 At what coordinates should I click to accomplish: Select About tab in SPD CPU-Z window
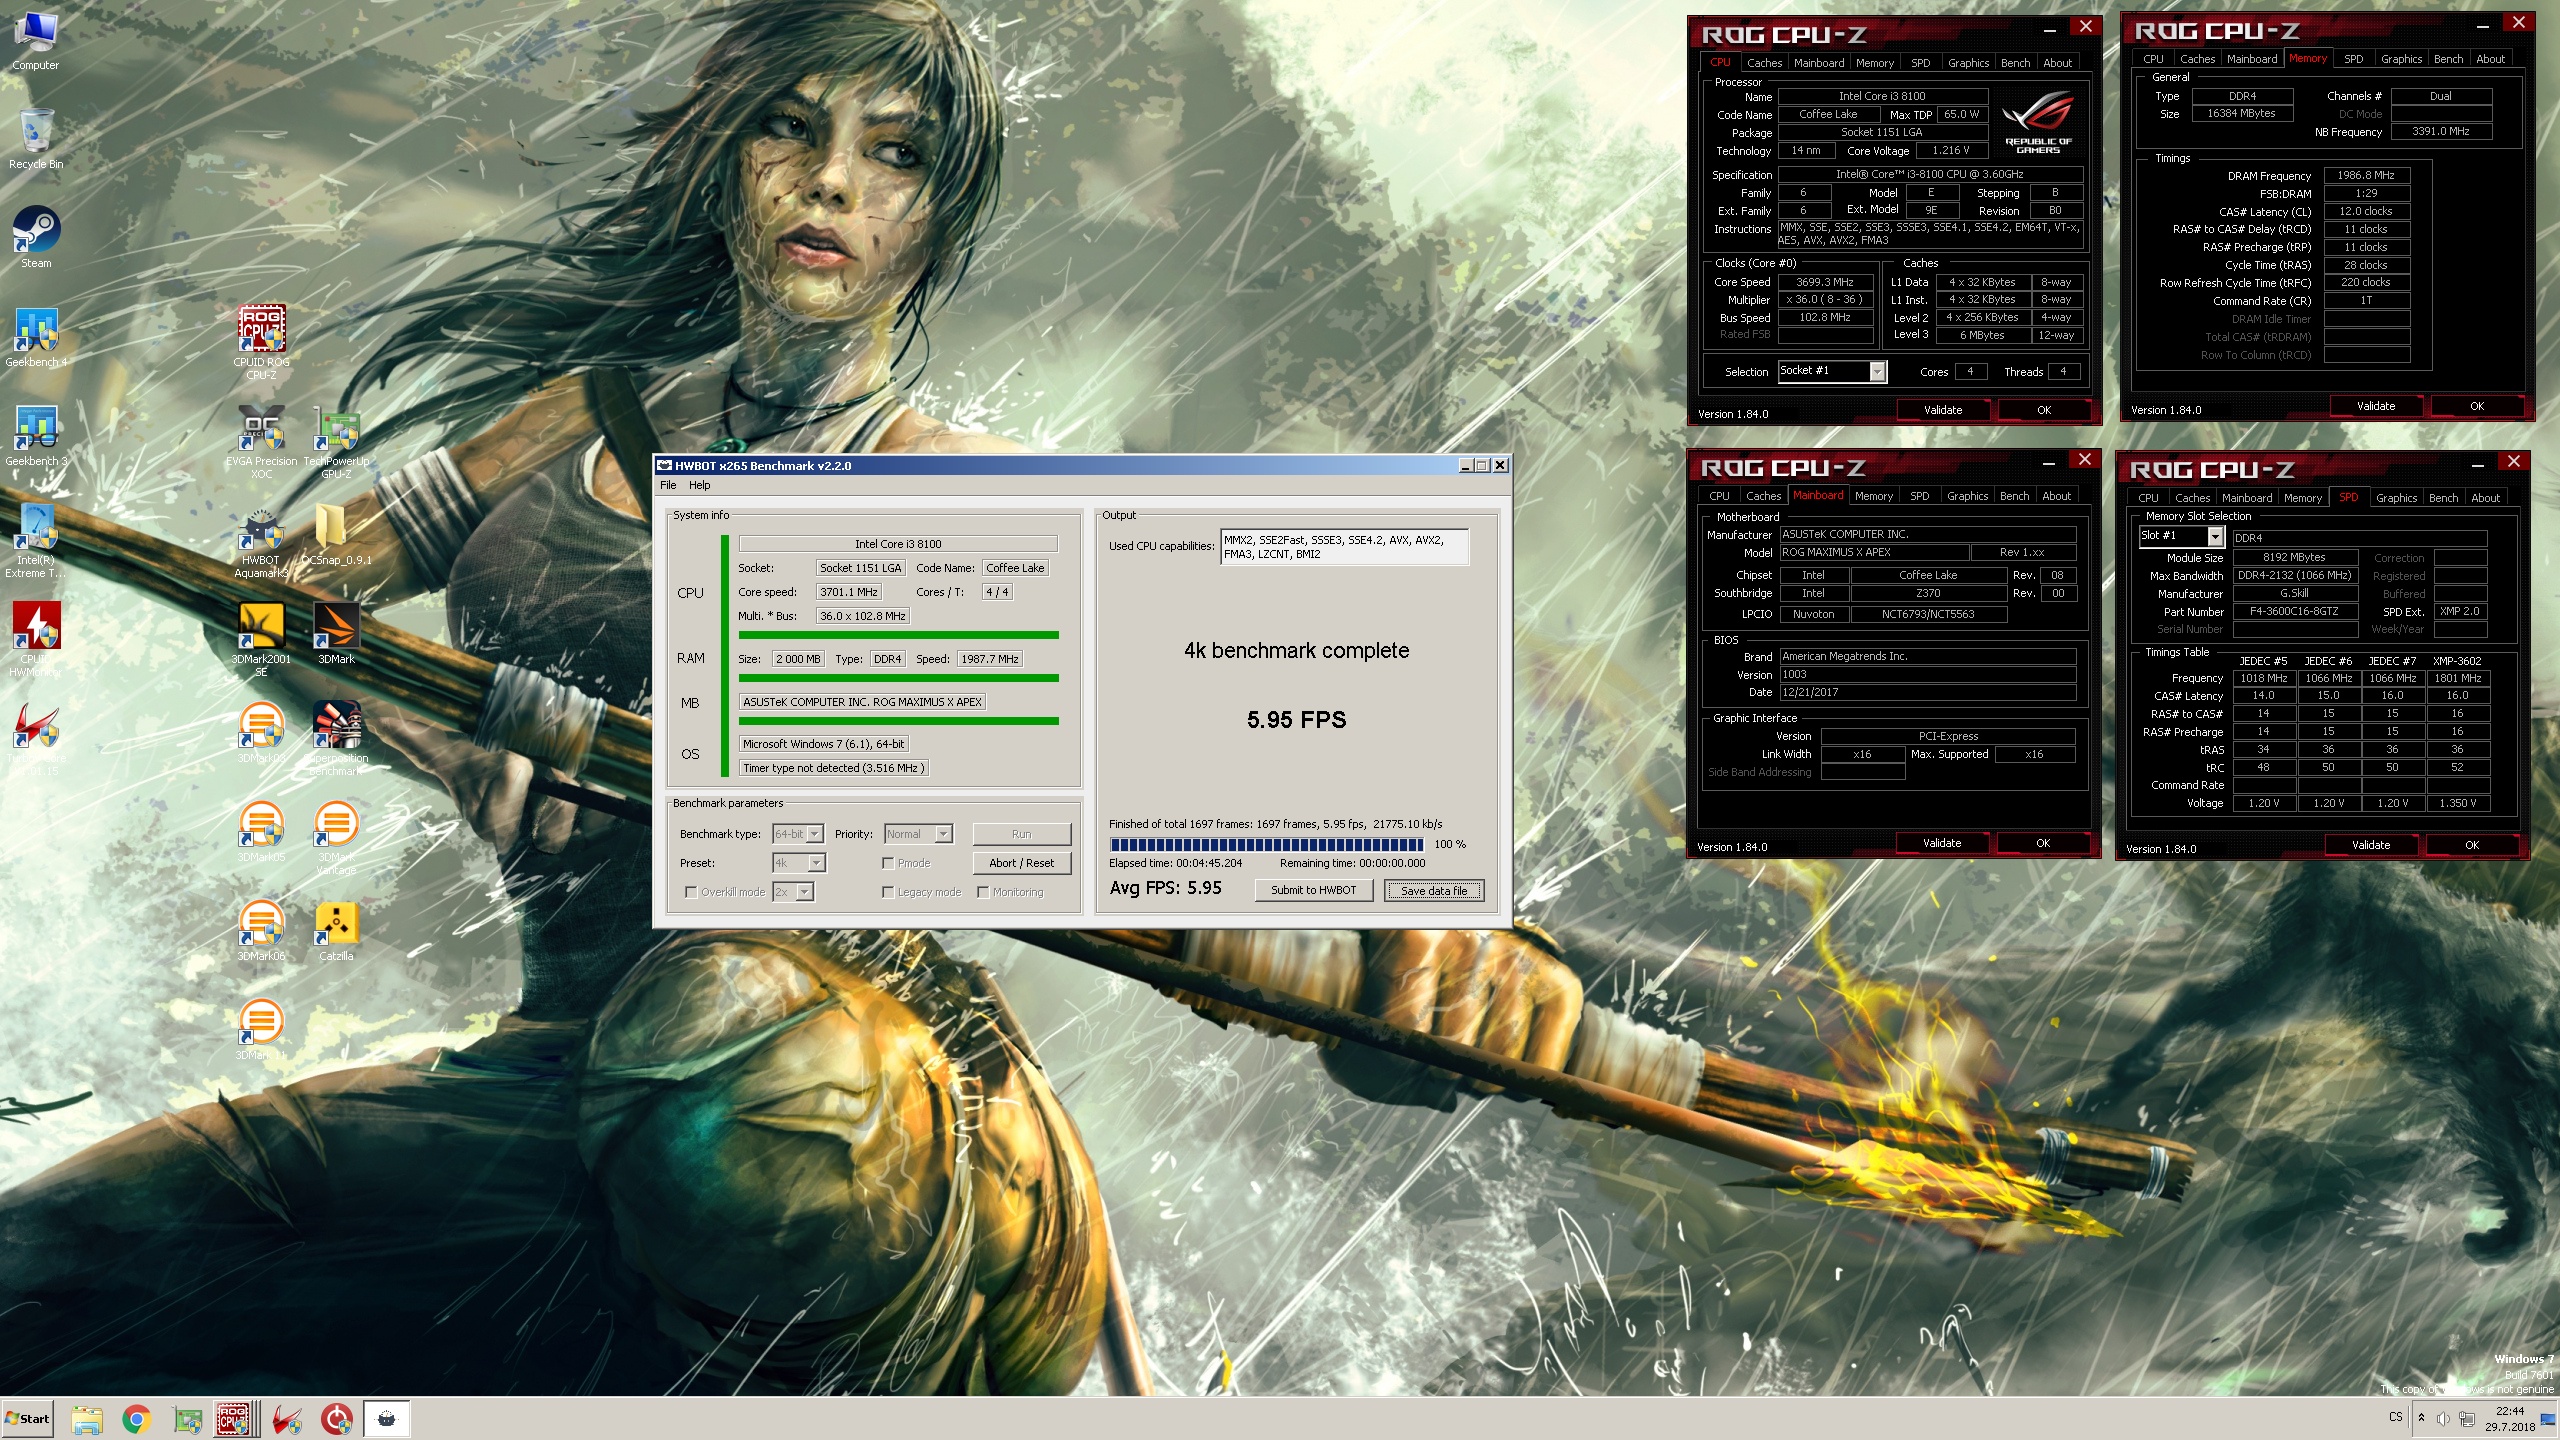[x=2485, y=498]
